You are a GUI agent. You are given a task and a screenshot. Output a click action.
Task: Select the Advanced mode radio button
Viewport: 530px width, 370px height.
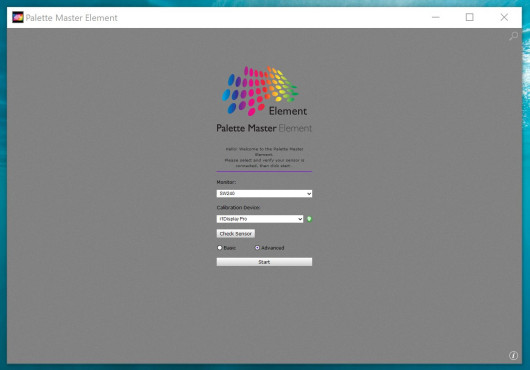point(257,248)
